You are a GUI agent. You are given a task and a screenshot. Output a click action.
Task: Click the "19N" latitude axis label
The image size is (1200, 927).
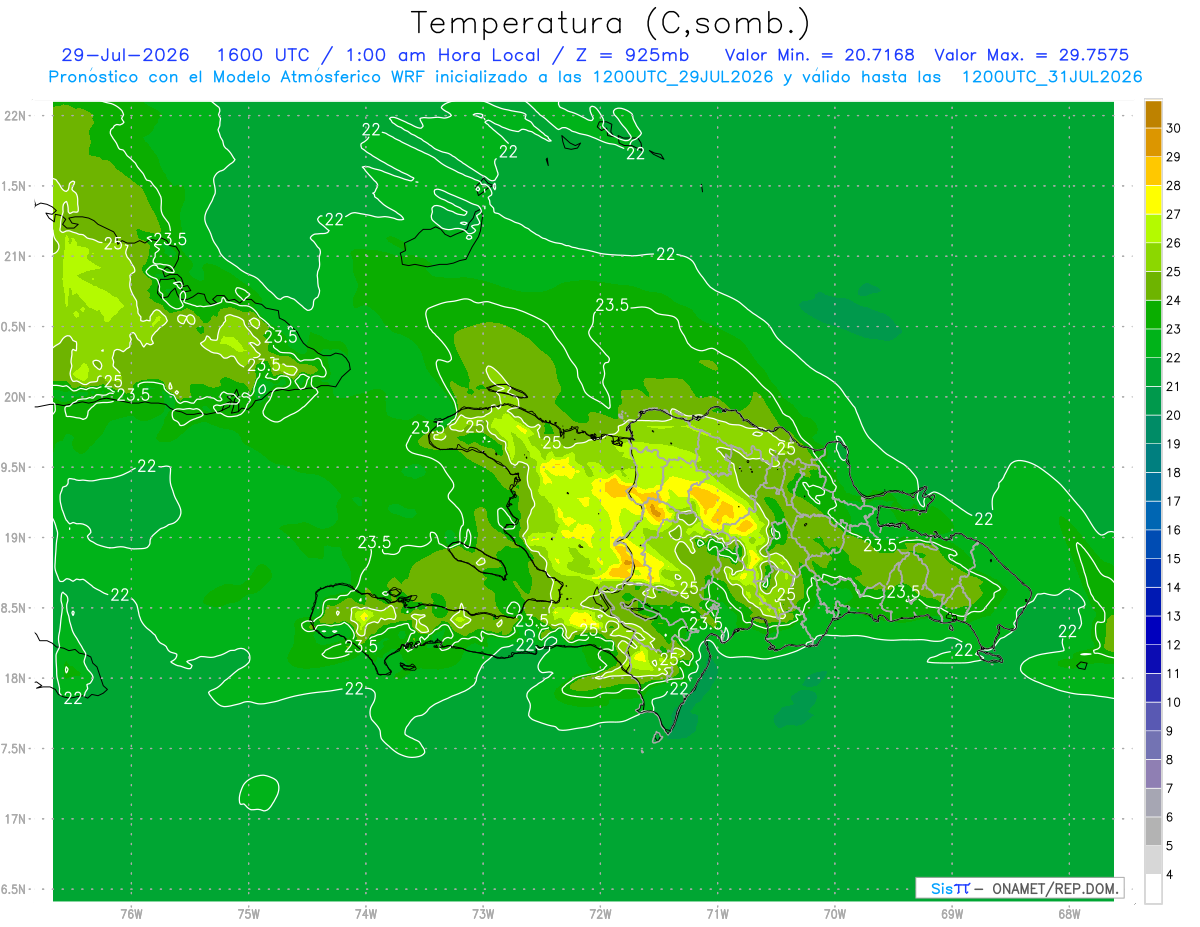tap(17, 538)
